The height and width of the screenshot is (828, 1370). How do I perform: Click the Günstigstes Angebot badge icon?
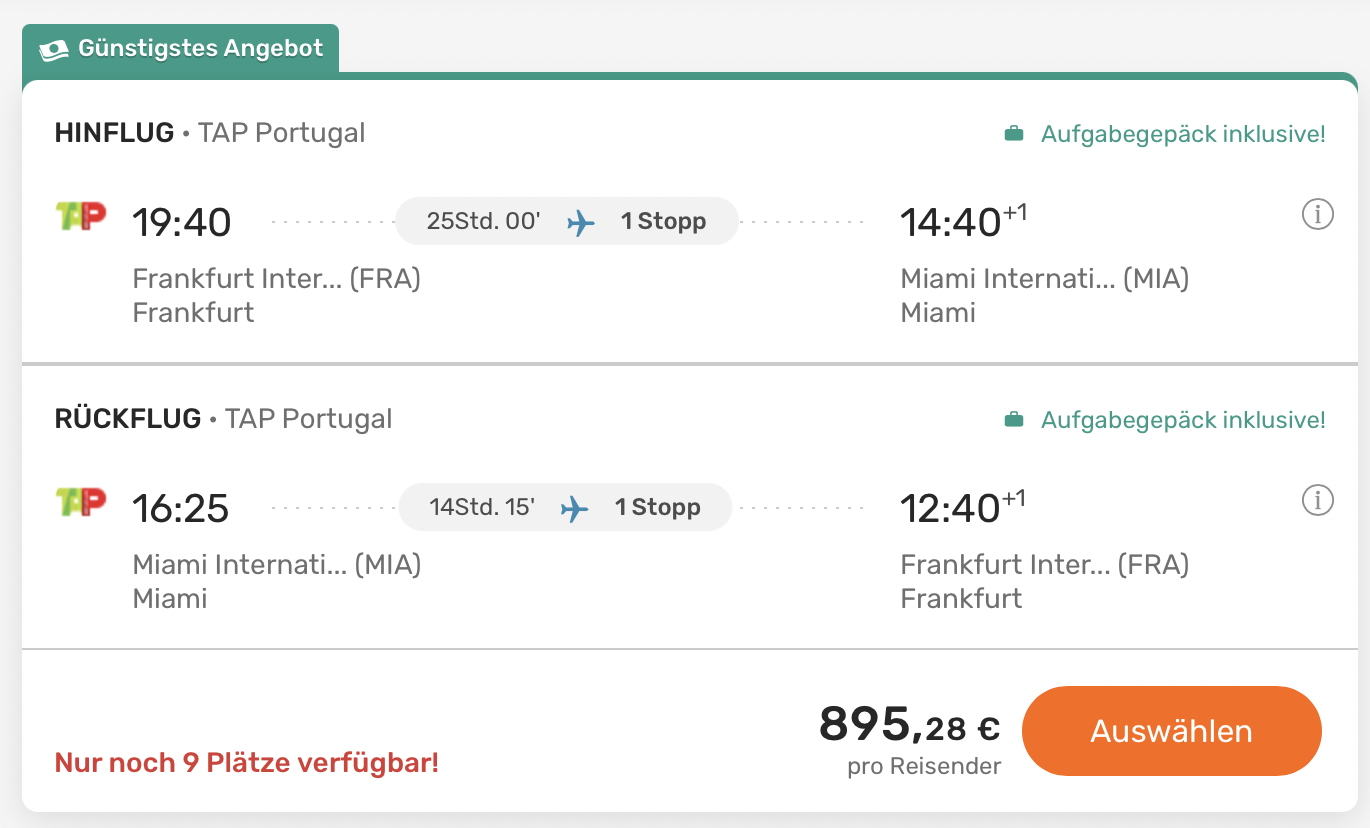(53, 49)
